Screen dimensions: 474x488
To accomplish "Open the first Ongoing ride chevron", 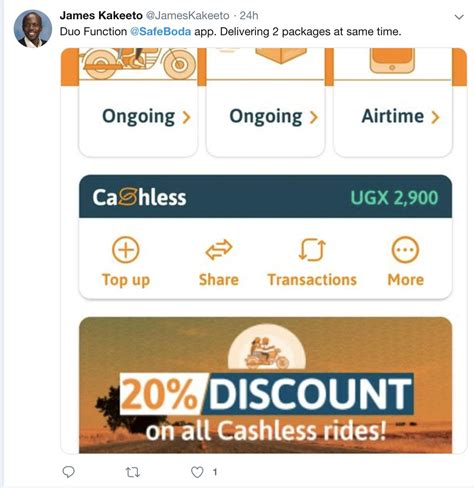I will coord(187,117).
